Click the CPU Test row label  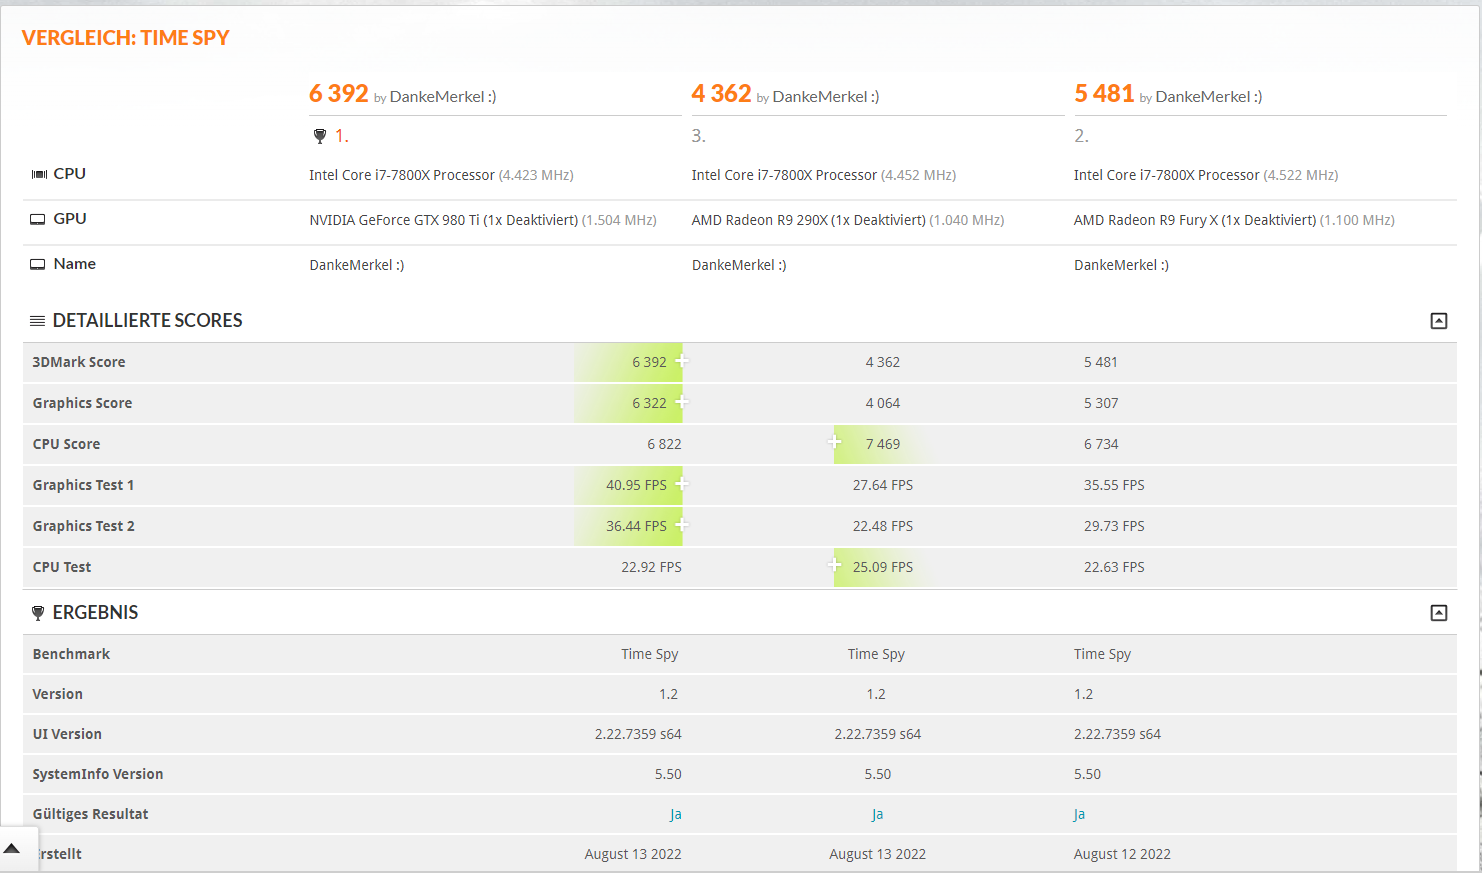[x=62, y=567]
